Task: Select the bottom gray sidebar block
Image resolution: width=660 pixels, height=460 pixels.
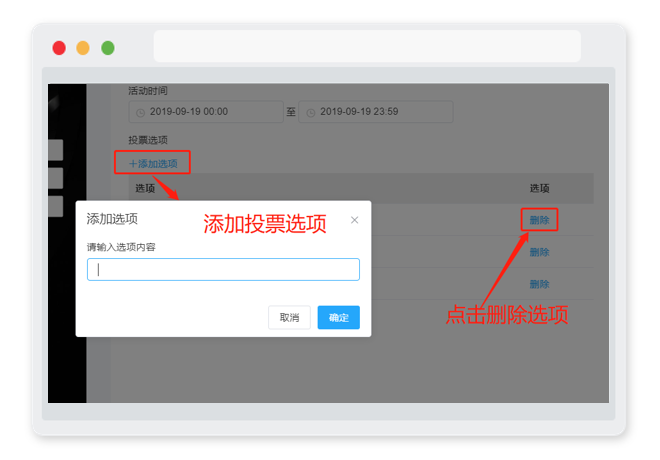Action: (56, 206)
